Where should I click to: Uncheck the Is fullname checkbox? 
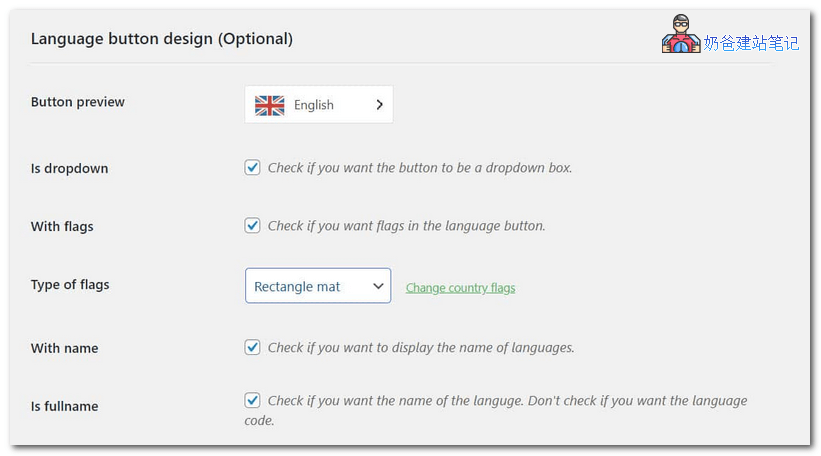(x=253, y=401)
